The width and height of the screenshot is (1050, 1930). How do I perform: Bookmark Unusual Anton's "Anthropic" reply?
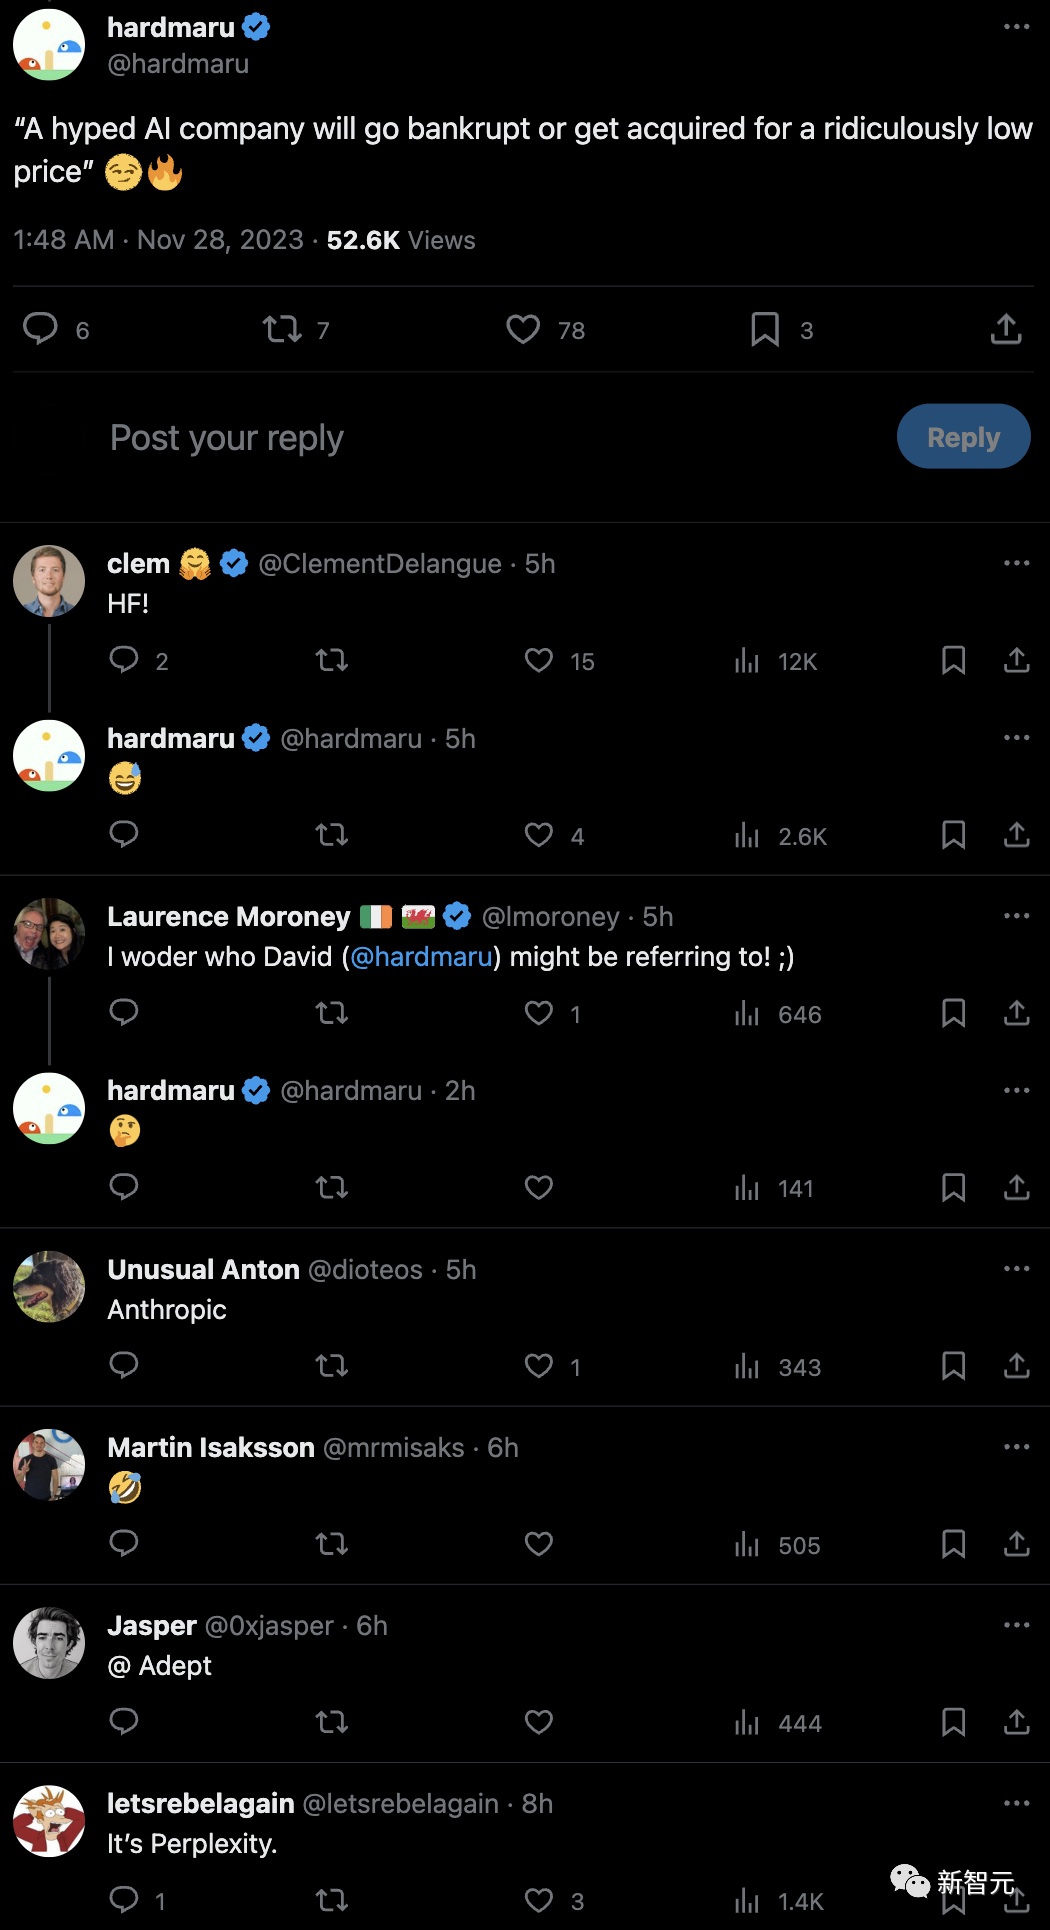pyautogui.click(x=953, y=1366)
